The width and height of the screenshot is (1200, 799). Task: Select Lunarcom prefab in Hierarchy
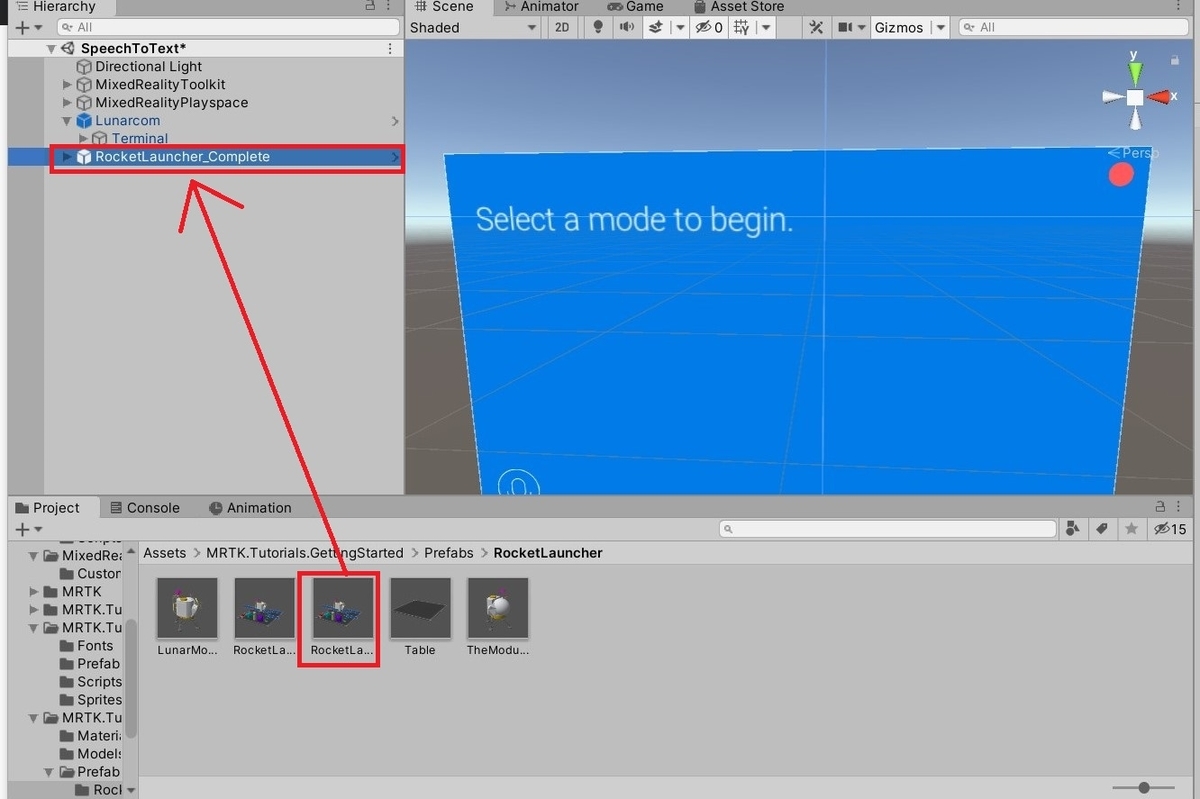(x=127, y=121)
